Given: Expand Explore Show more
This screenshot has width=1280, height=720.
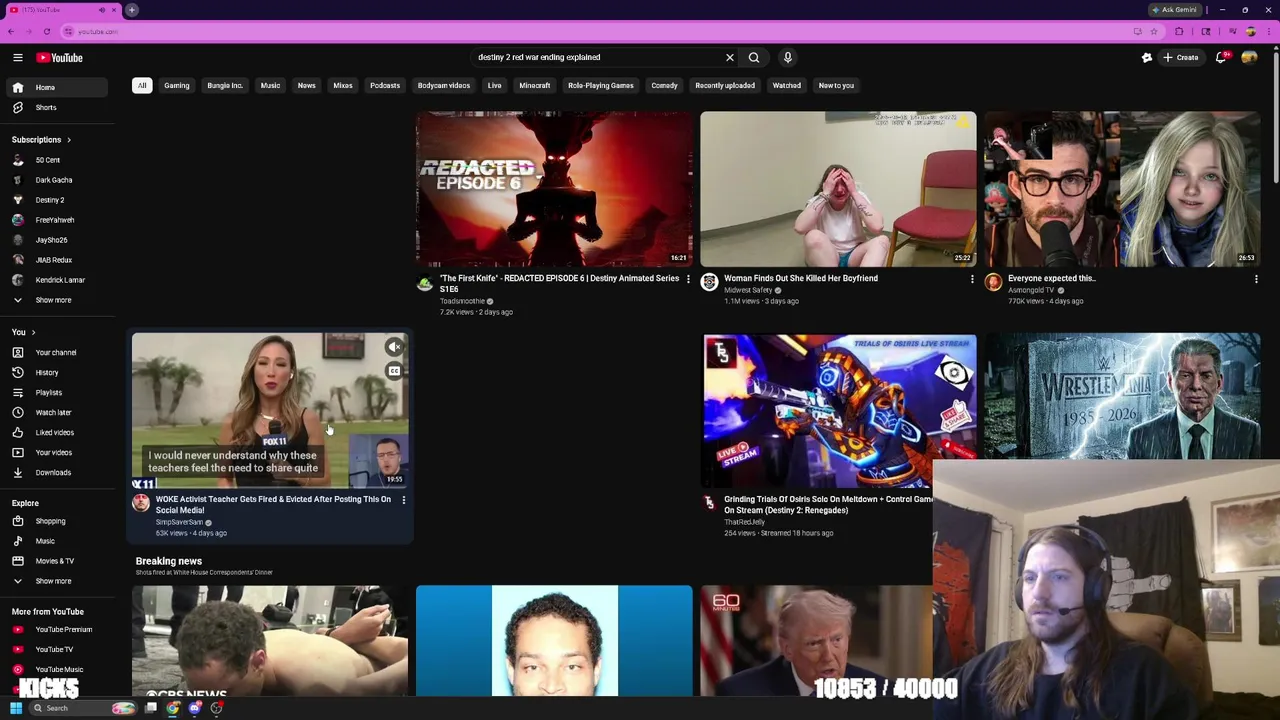Looking at the screenshot, I should (x=55, y=581).
